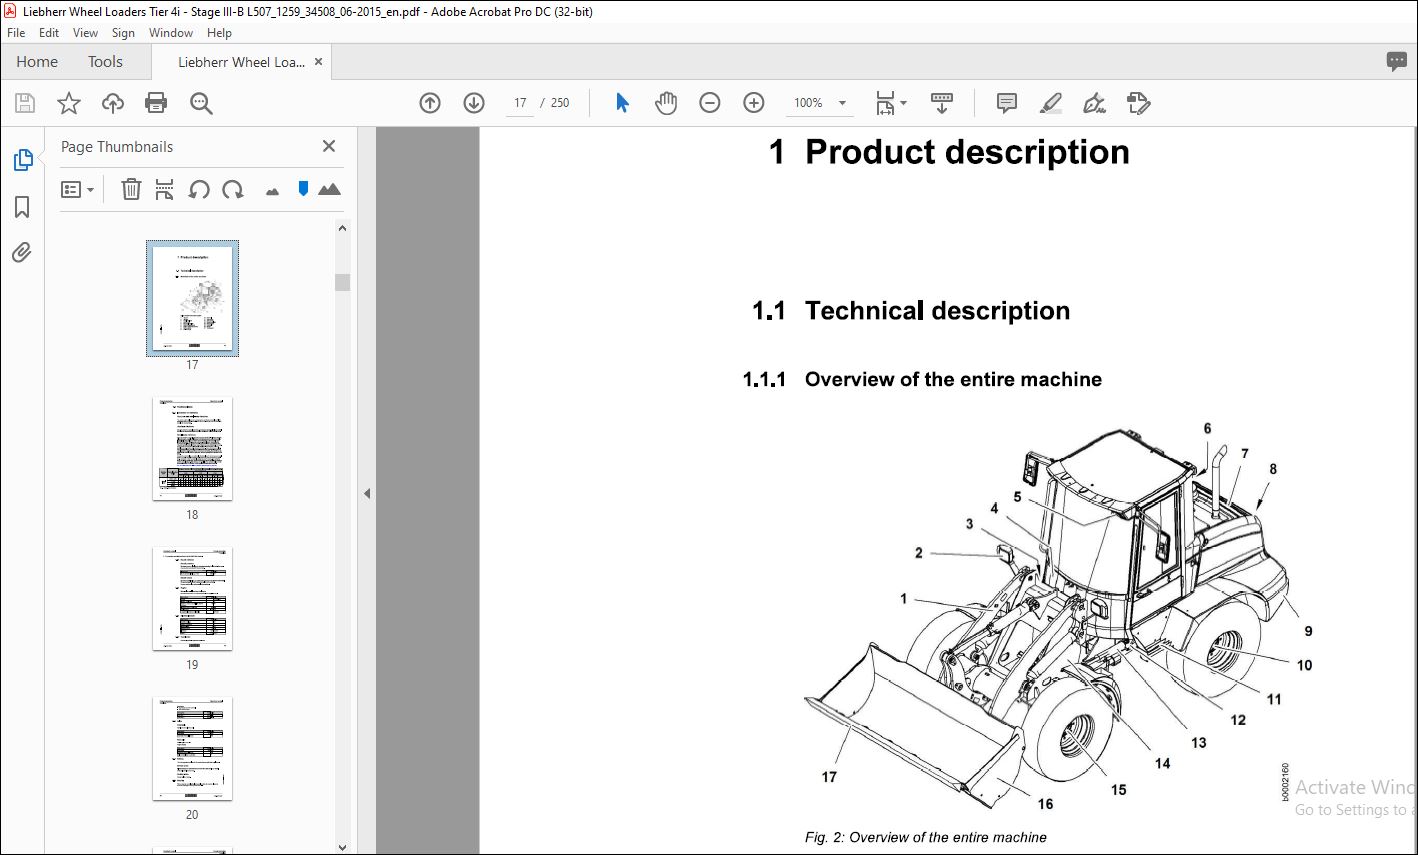The image size is (1418, 855).
Task: Open the find text magnifier tool
Action: 201,103
